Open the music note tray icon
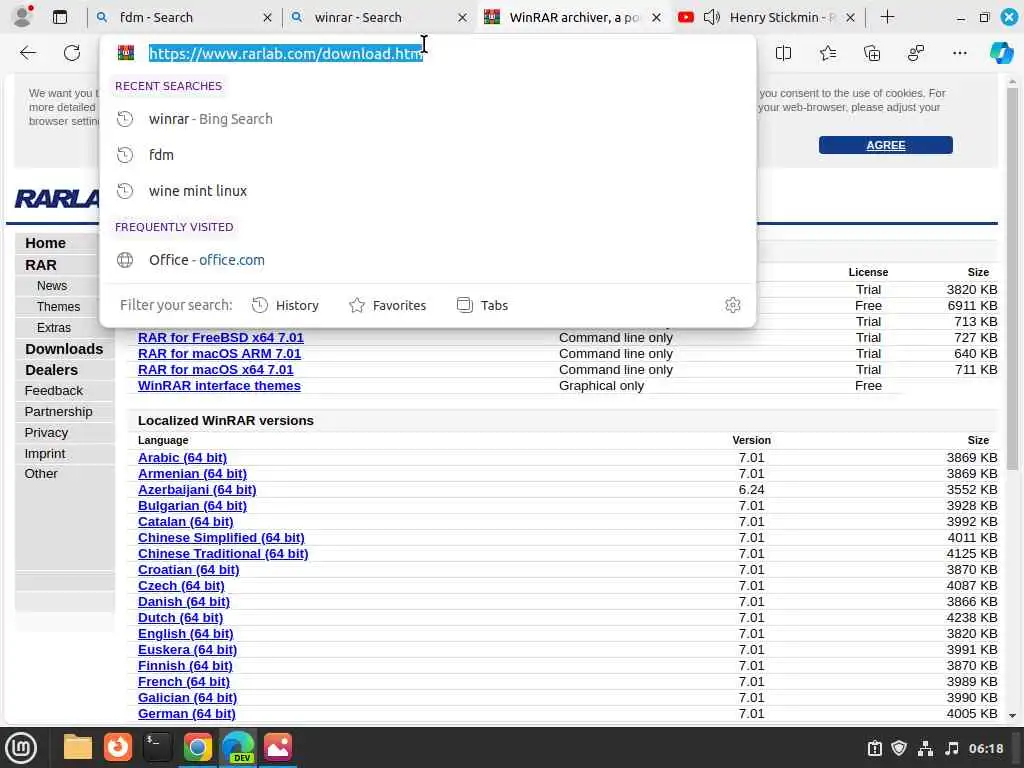The height and width of the screenshot is (768, 1024). (952, 748)
